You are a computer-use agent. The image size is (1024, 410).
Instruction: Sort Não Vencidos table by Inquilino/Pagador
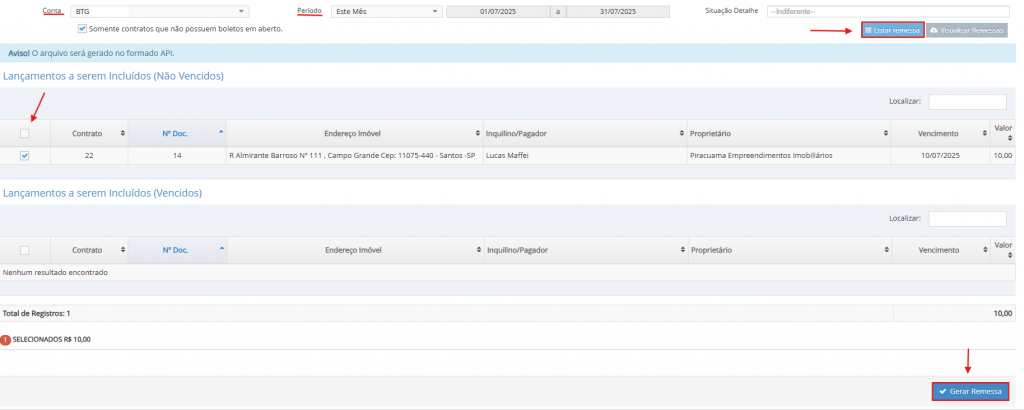[x=585, y=133]
